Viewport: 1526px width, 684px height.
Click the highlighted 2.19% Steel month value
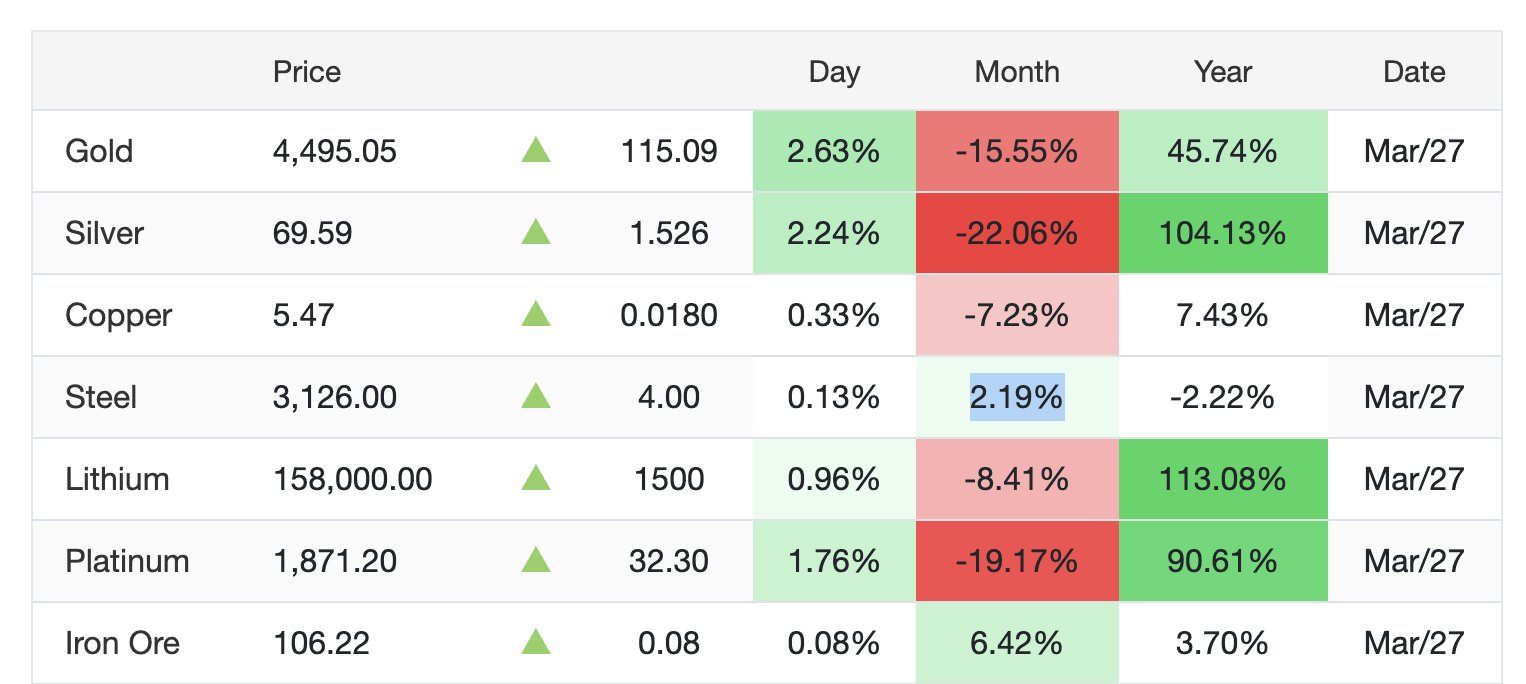[x=1016, y=398]
